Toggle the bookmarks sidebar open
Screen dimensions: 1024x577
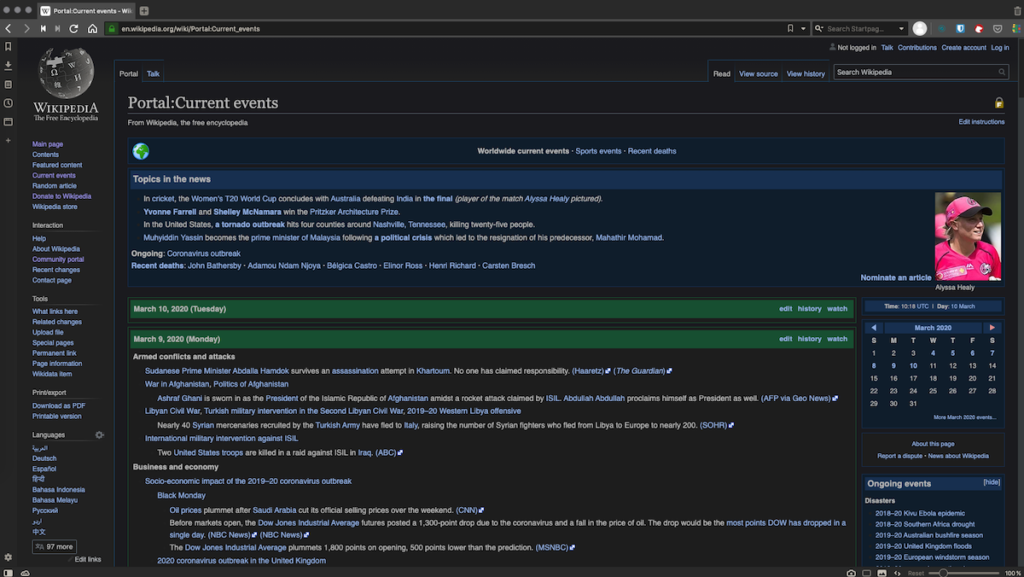click(x=8, y=48)
